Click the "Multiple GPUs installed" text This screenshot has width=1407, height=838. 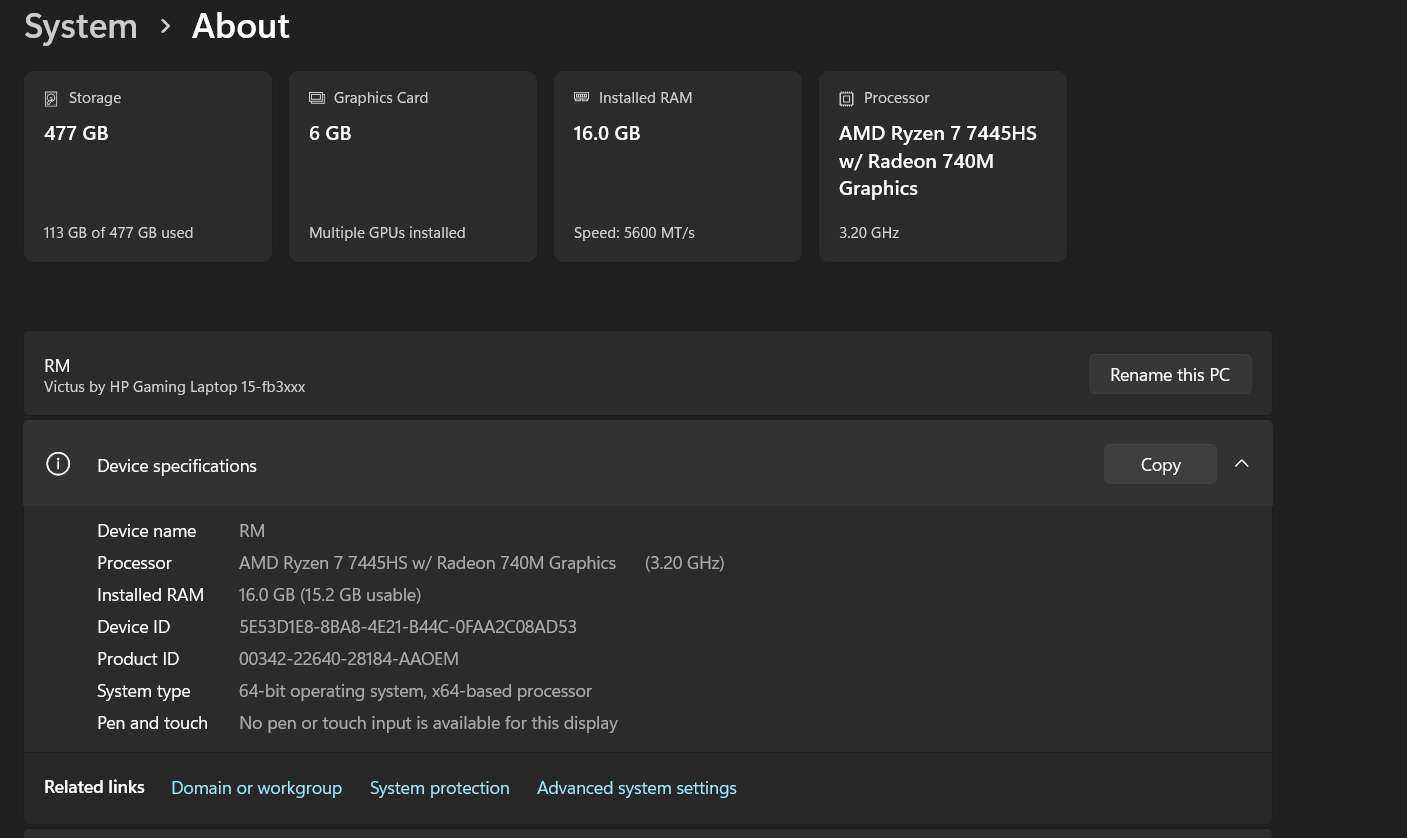[387, 233]
